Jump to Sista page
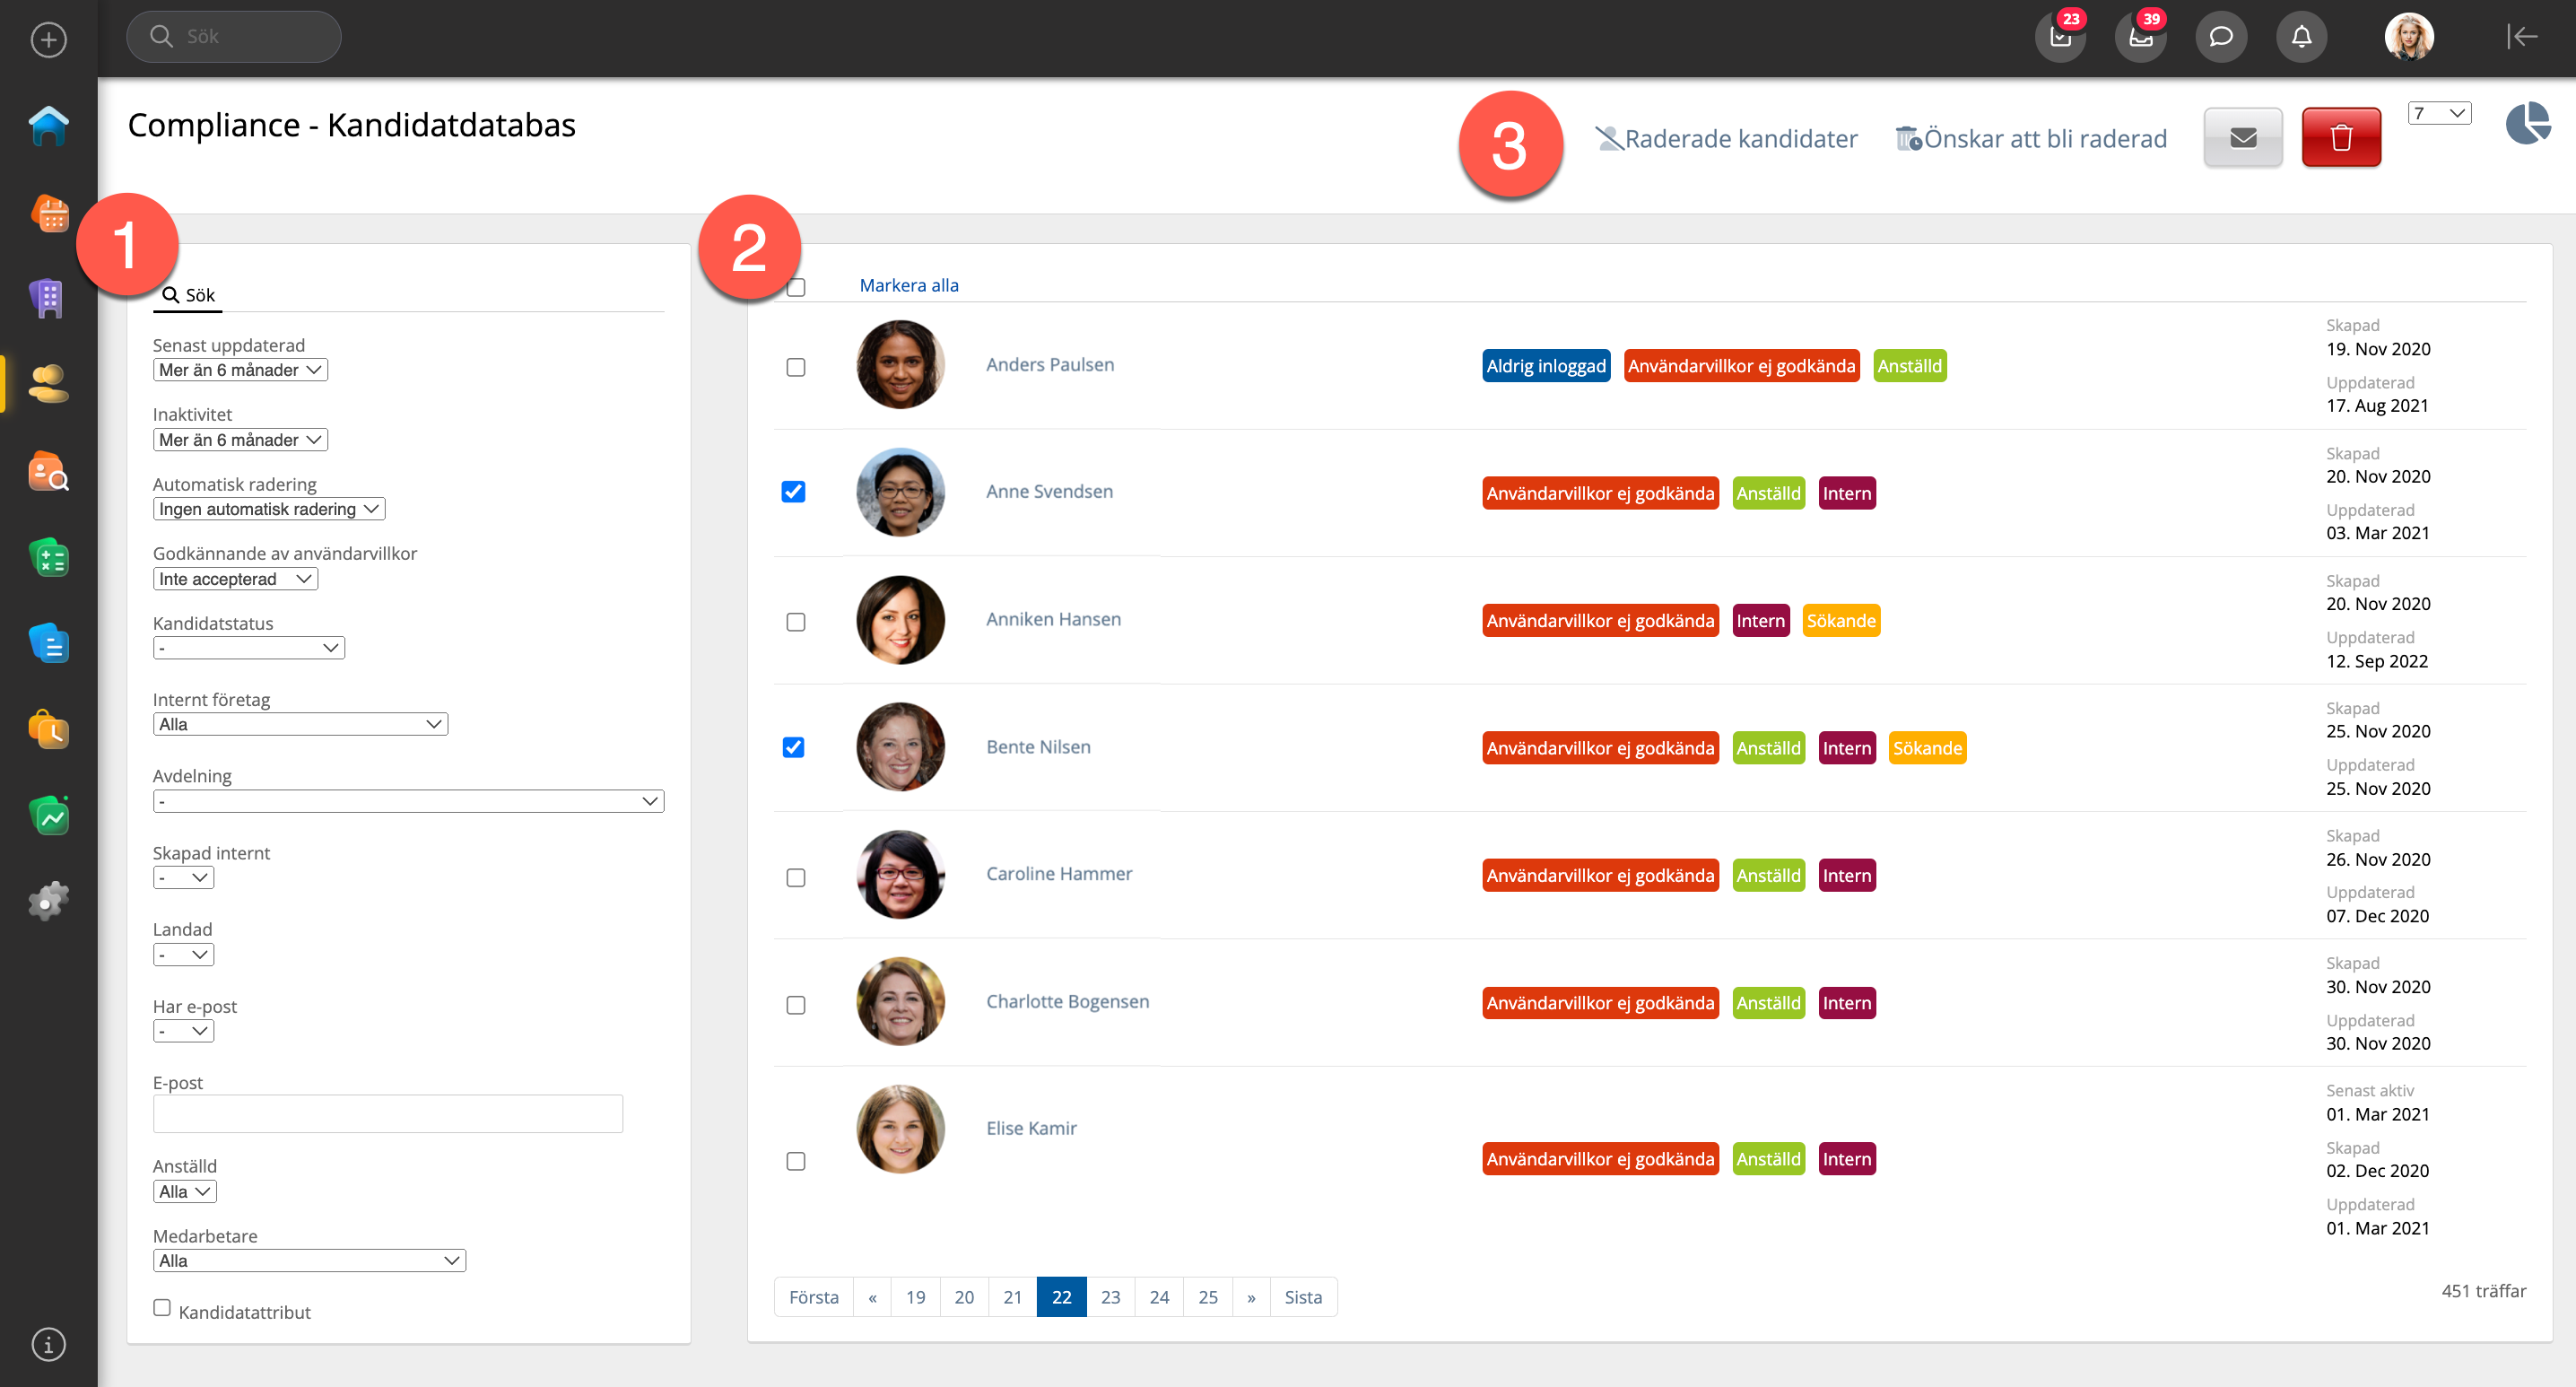The image size is (2576, 1387). pos(1302,1297)
